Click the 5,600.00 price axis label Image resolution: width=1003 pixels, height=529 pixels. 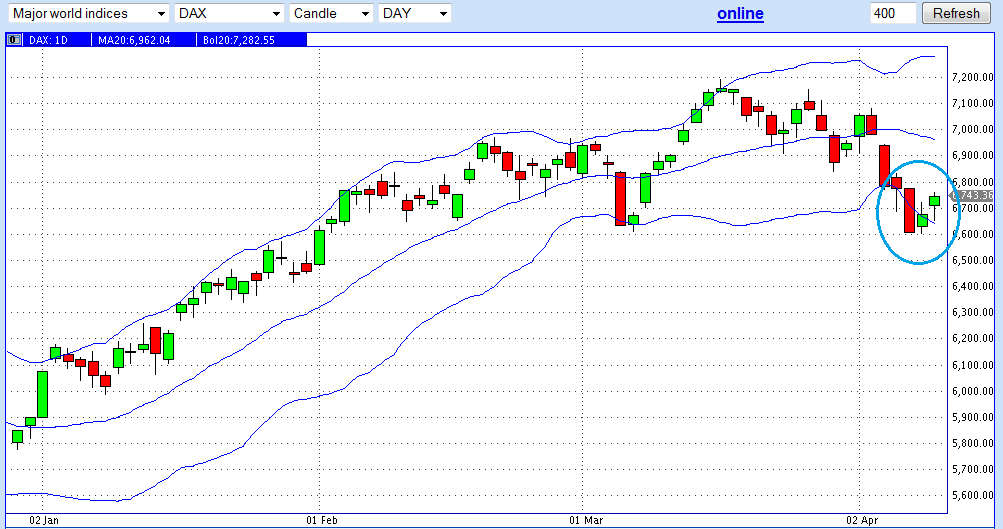tap(972, 495)
